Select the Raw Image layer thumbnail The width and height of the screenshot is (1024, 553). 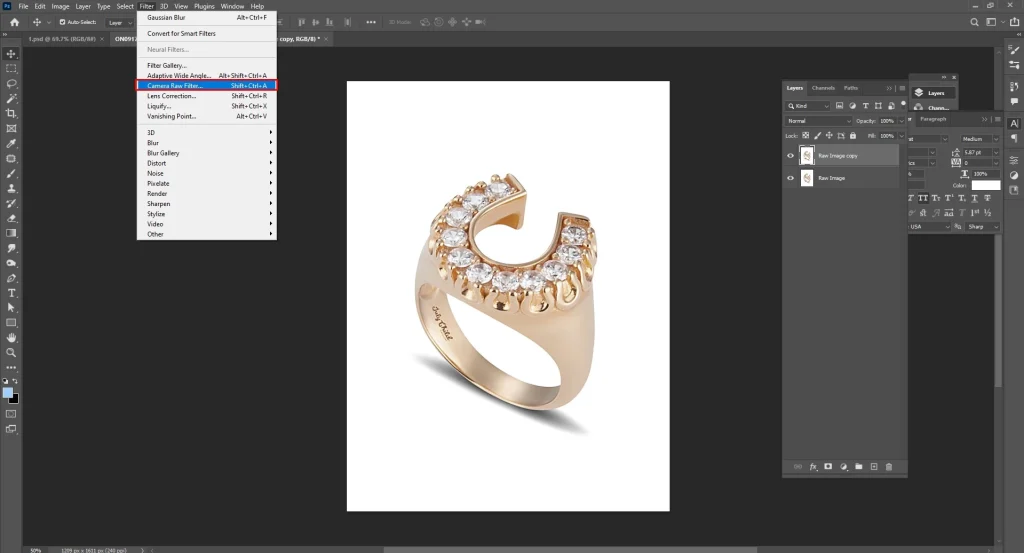[x=807, y=178]
